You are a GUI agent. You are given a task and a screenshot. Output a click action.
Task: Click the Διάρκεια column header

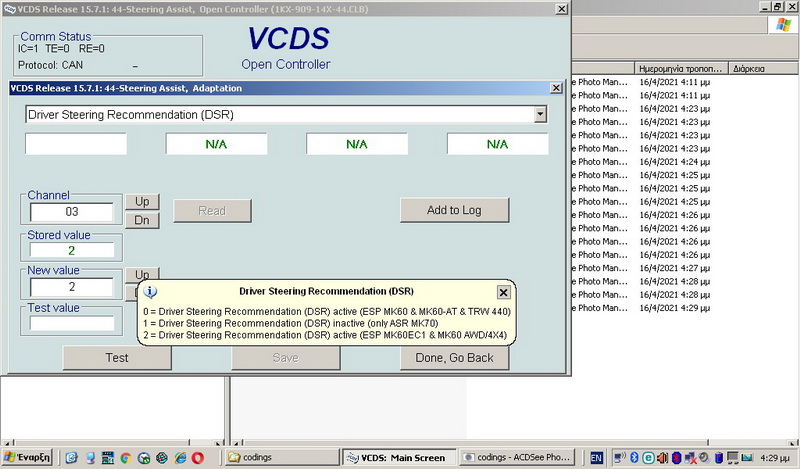[763, 68]
